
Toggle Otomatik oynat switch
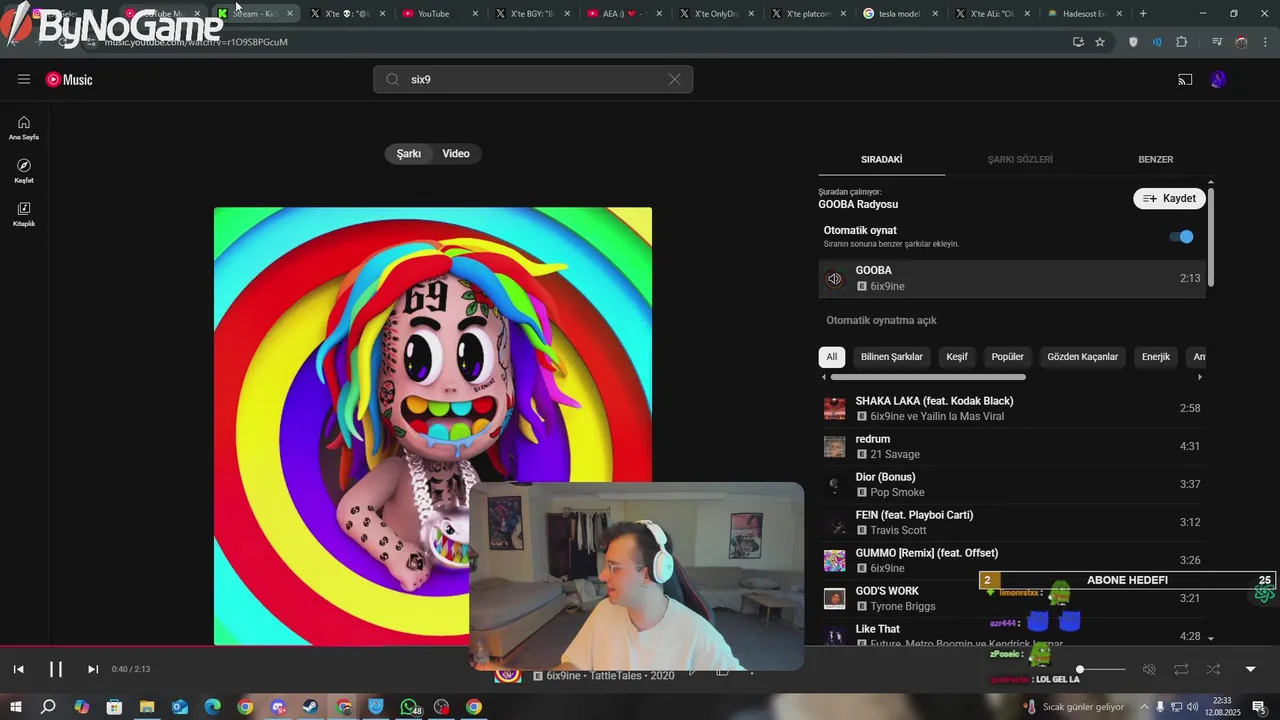tap(1181, 237)
